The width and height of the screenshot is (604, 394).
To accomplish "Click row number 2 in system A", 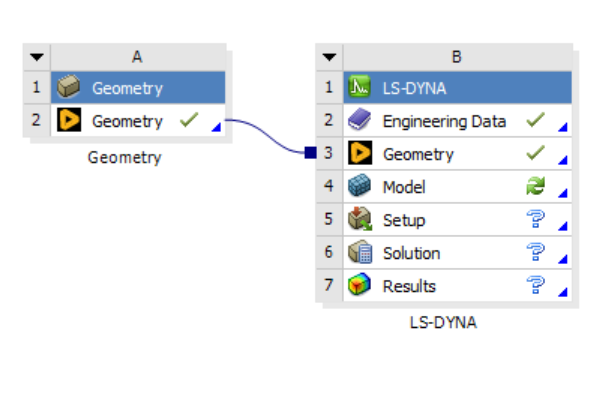I will coord(37,121).
